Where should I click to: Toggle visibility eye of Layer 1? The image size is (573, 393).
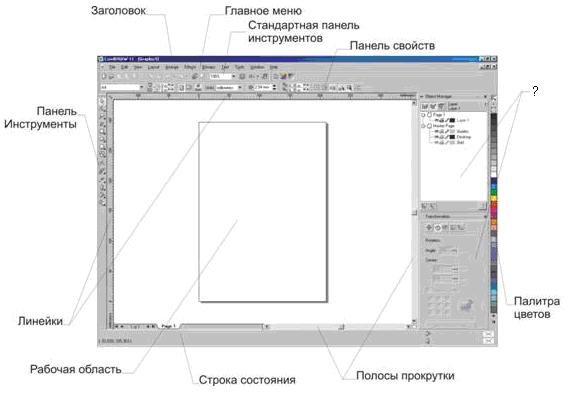point(436,120)
